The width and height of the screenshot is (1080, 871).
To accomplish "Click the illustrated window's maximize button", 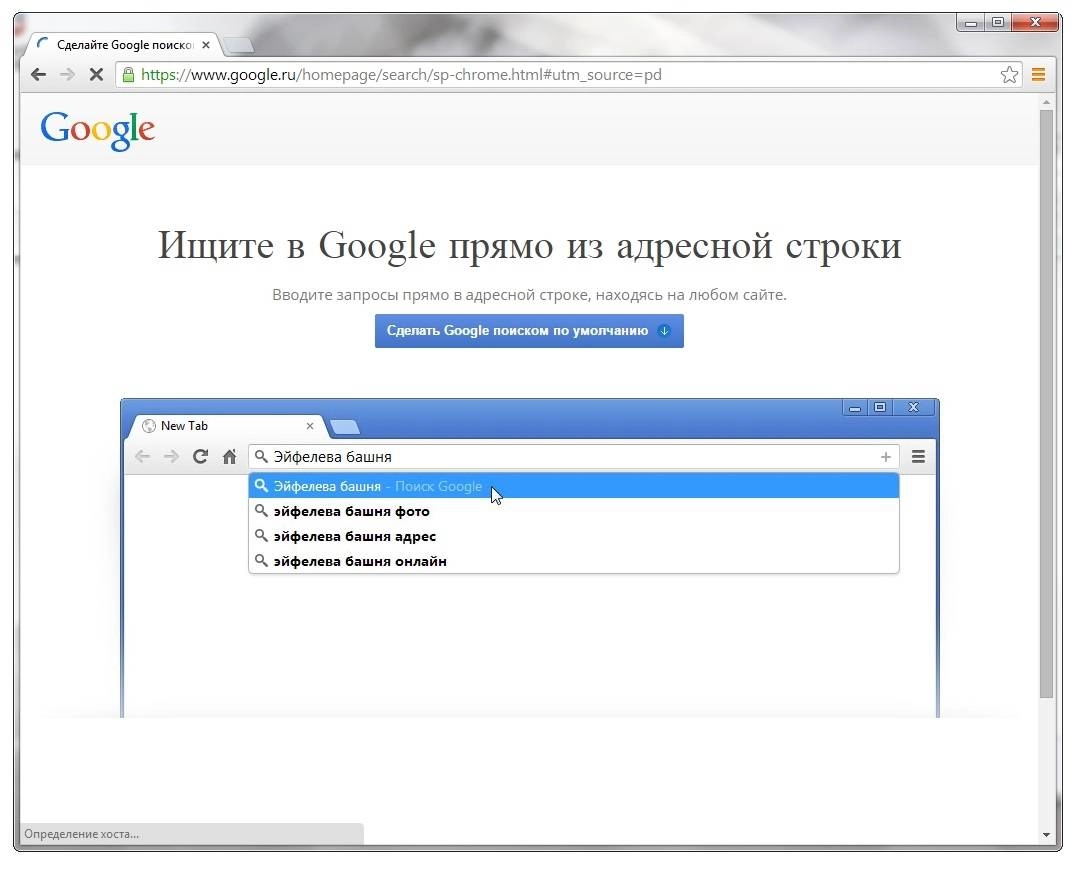I will (x=880, y=408).
